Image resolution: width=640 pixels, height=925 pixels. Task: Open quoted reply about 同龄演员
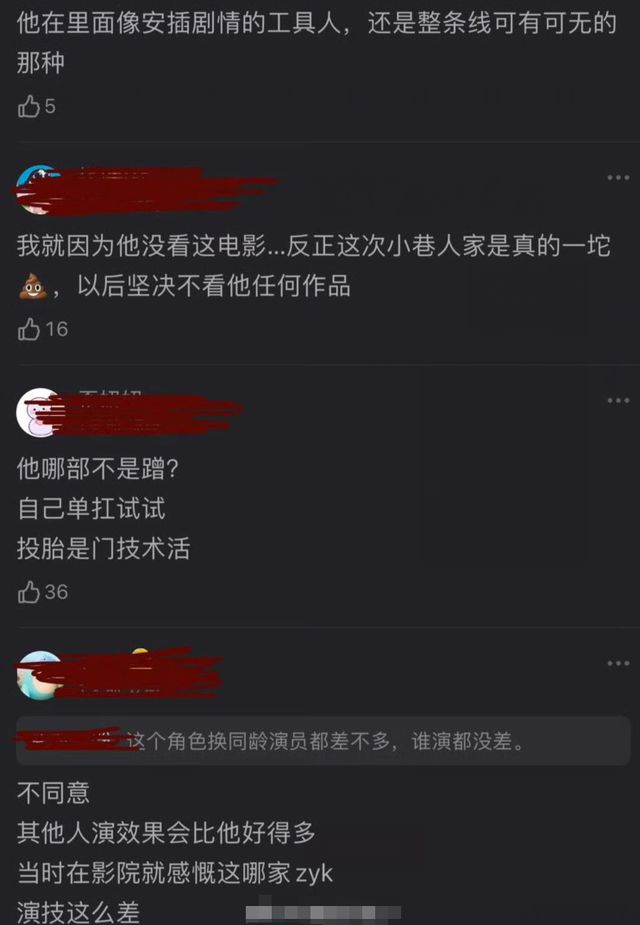(x=323, y=741)
